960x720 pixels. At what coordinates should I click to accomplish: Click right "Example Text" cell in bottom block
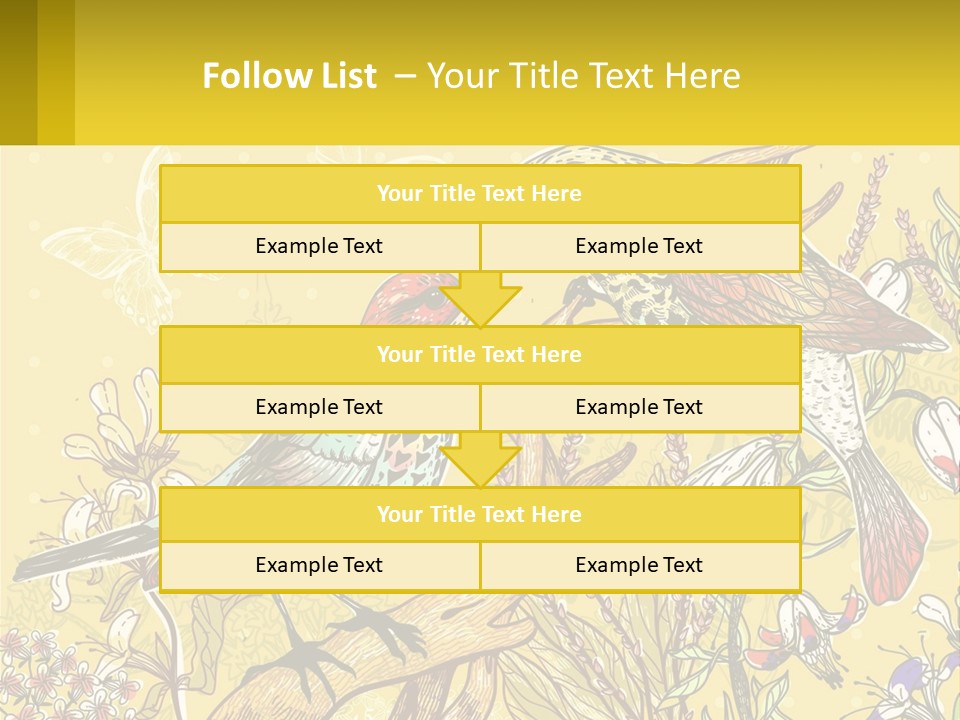point(639,565)
